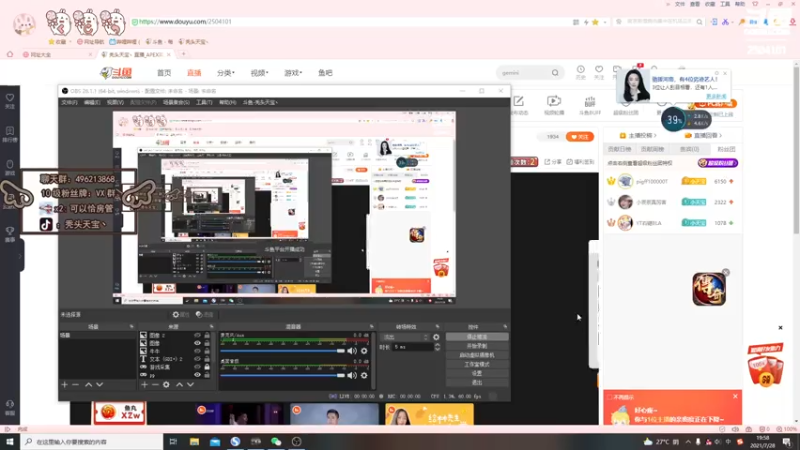Open File Explorer from the Windows taskbar

pyautogui.click(x=194, y=442)
